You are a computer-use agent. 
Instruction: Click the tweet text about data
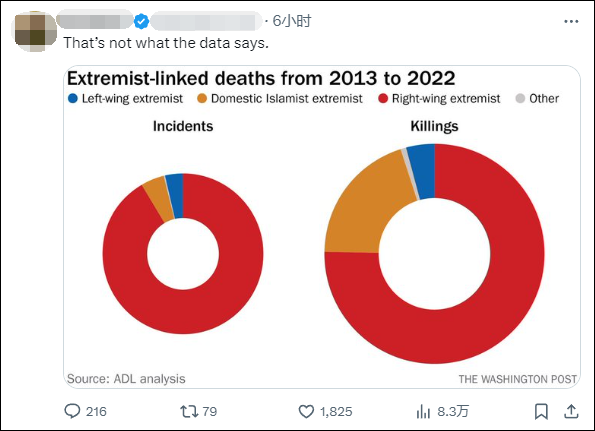click(x=166, y=43)
